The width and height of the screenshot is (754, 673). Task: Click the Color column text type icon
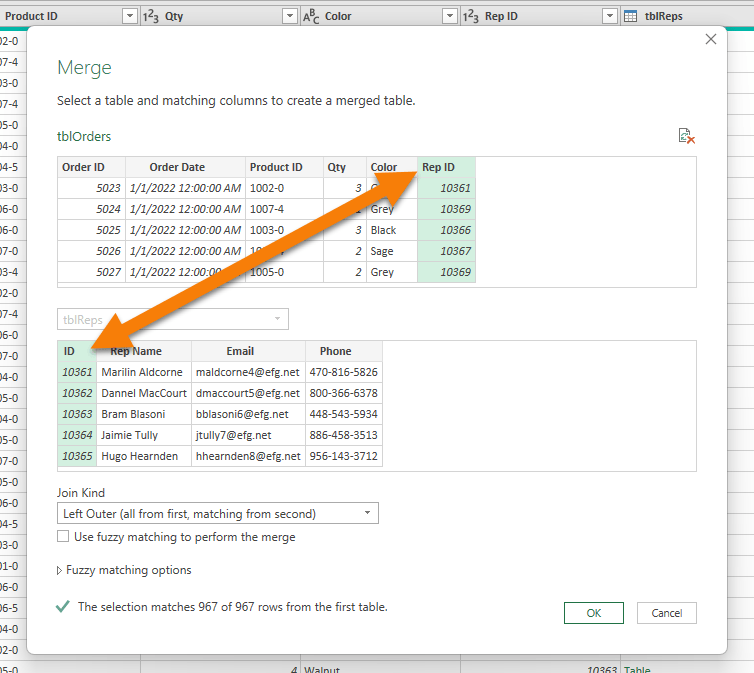(311, 16)
